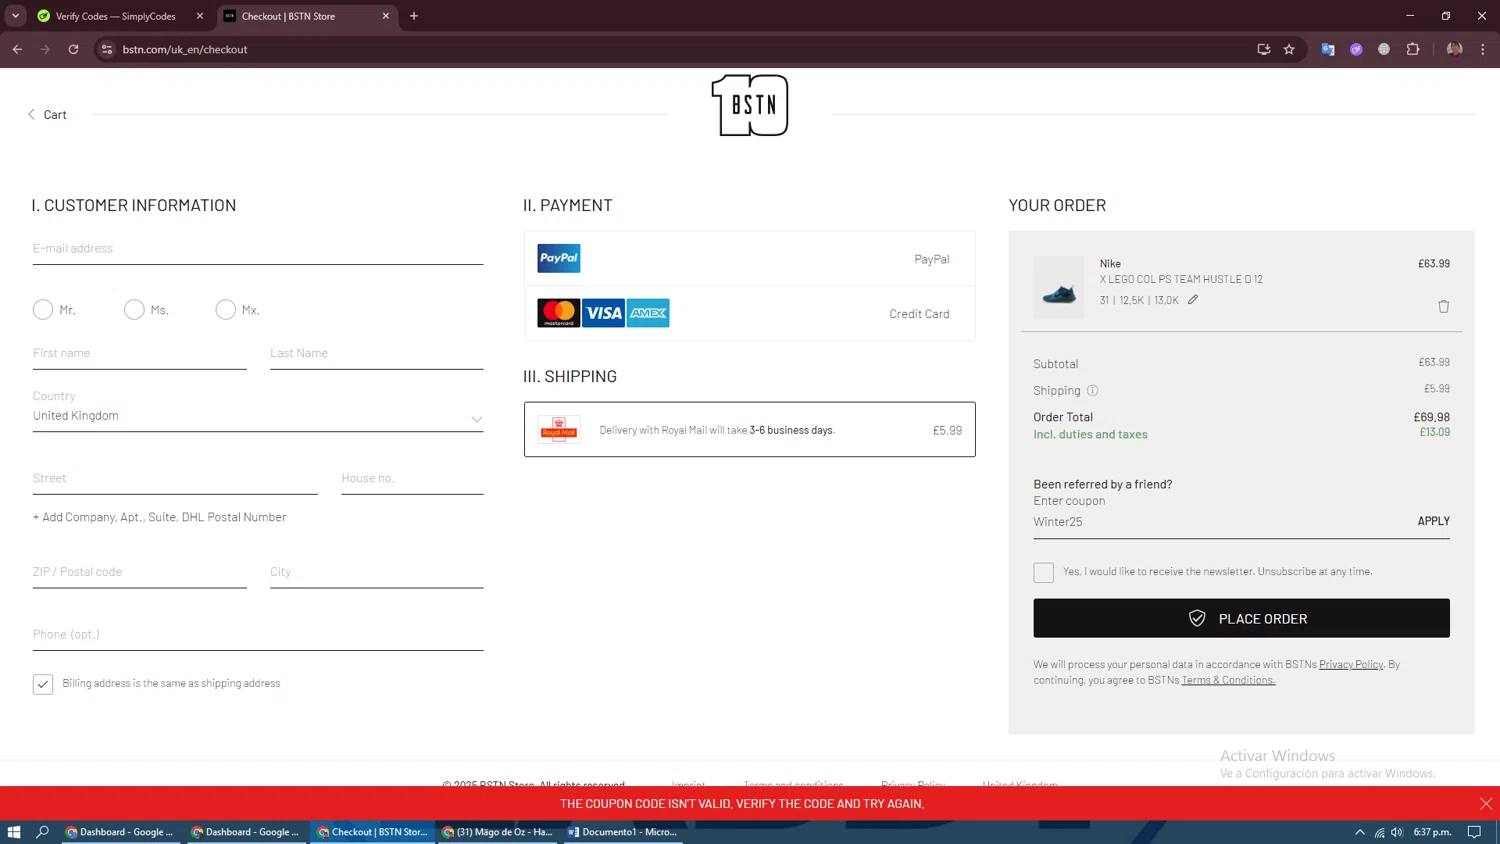
Task: Click the Royal Mail logo icon
Action: click(x=559, y=430)
